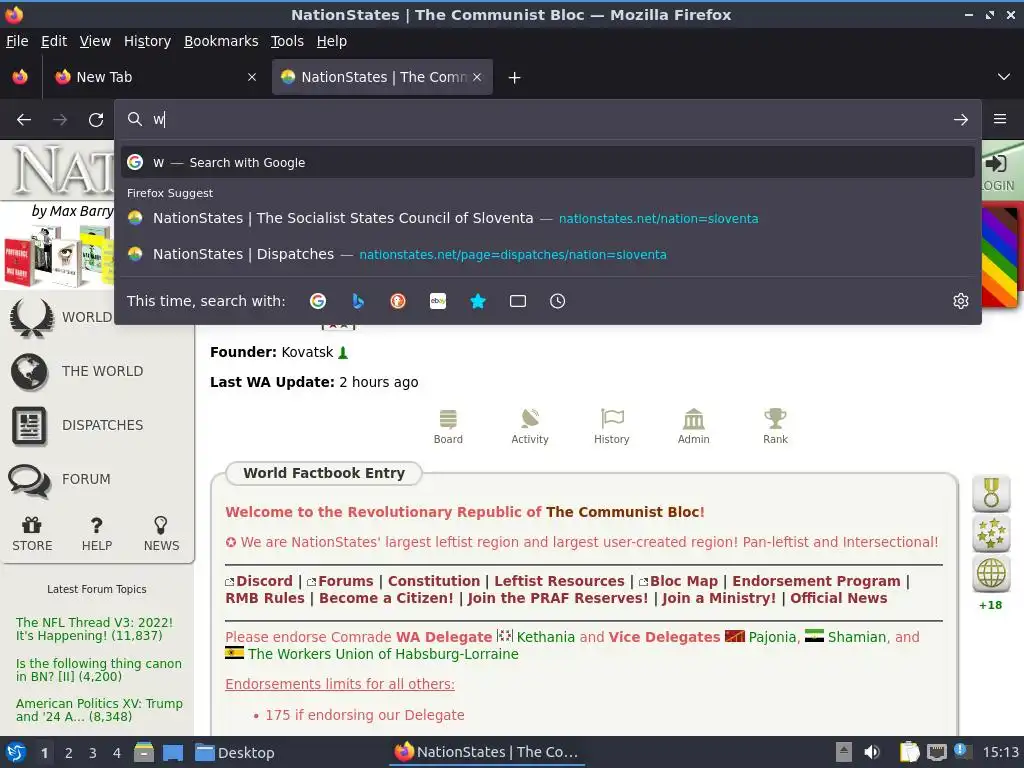This screenshot has height=768, width=1024.
Task: Open the Constitution link
Action: (x=434, y=581)
